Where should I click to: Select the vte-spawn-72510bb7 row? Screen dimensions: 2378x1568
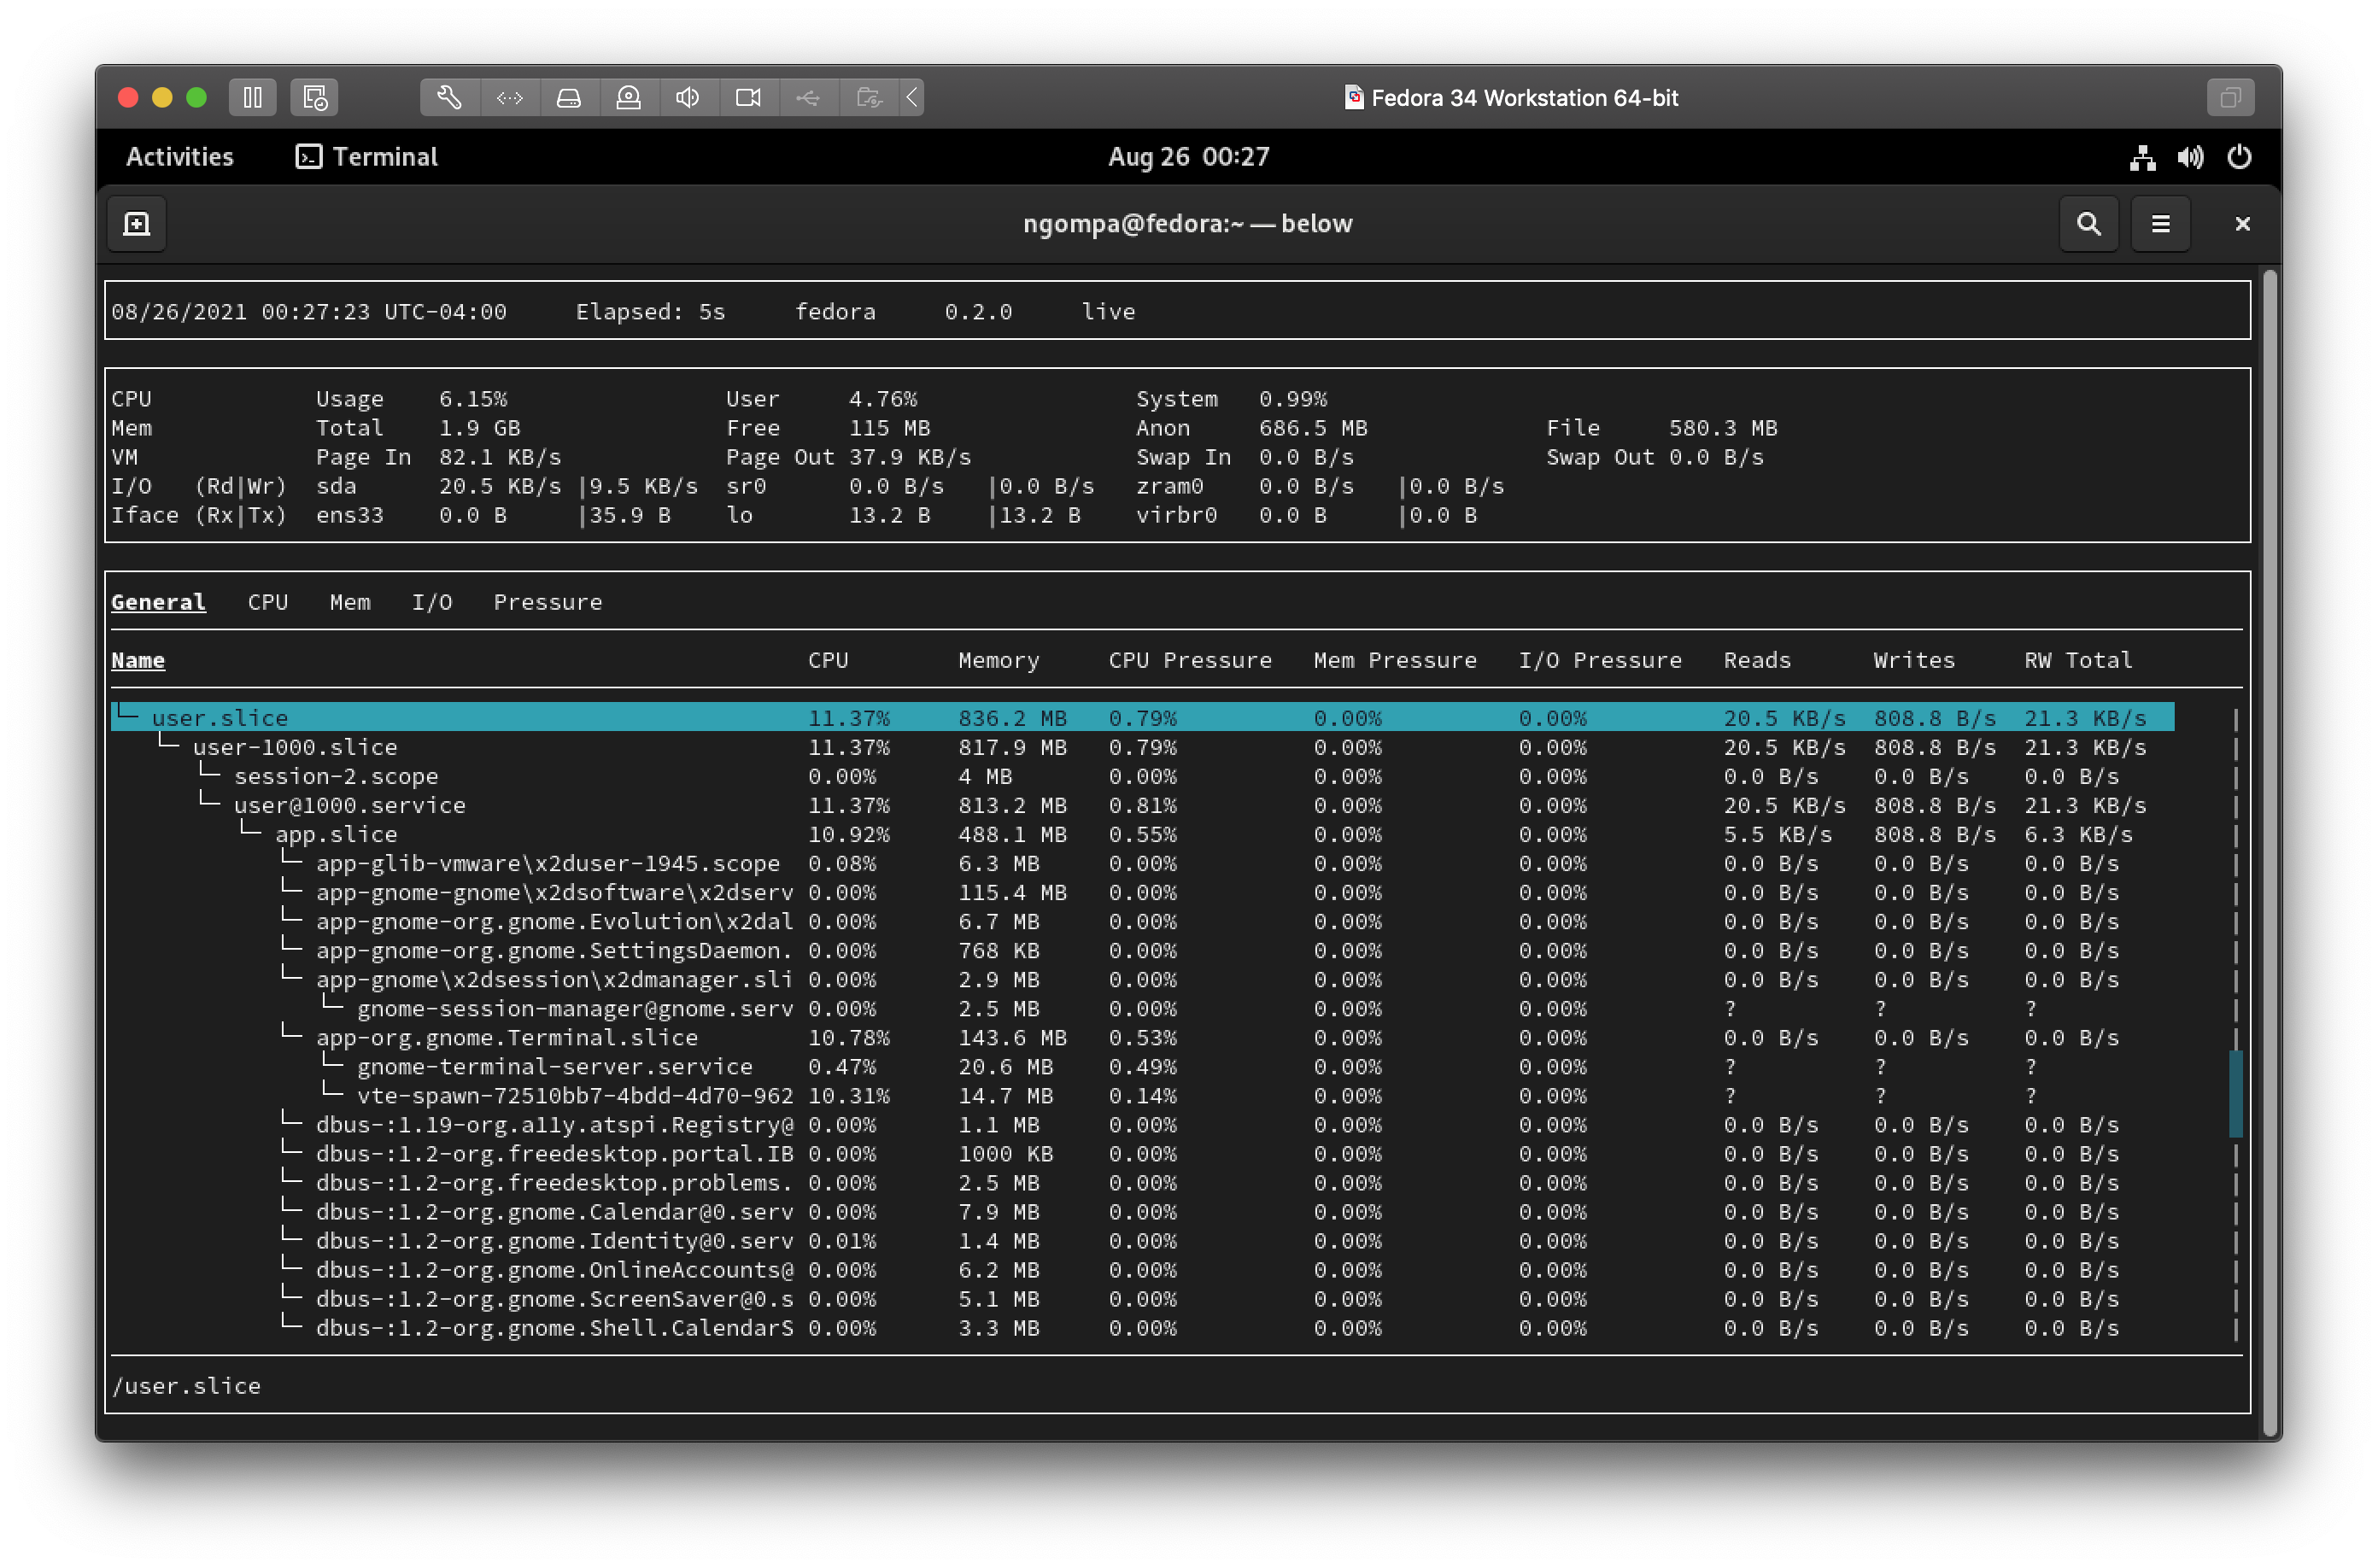[x=1142, y=1096]
